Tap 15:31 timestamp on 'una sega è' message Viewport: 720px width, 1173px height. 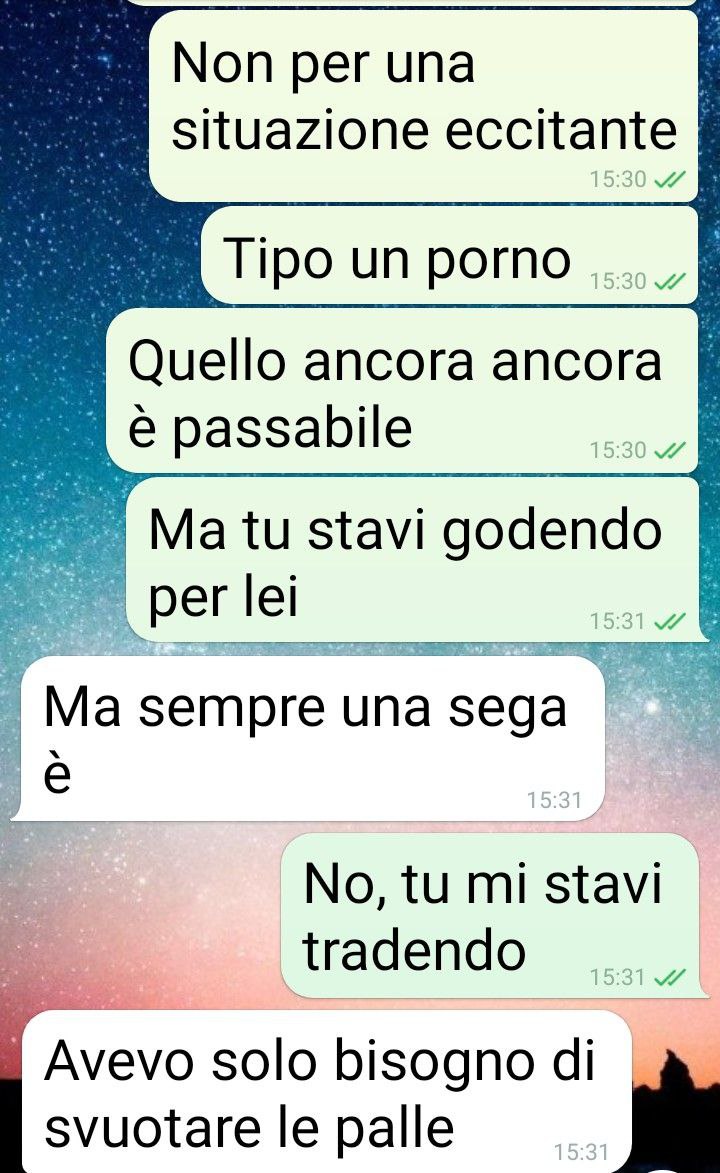554,800
